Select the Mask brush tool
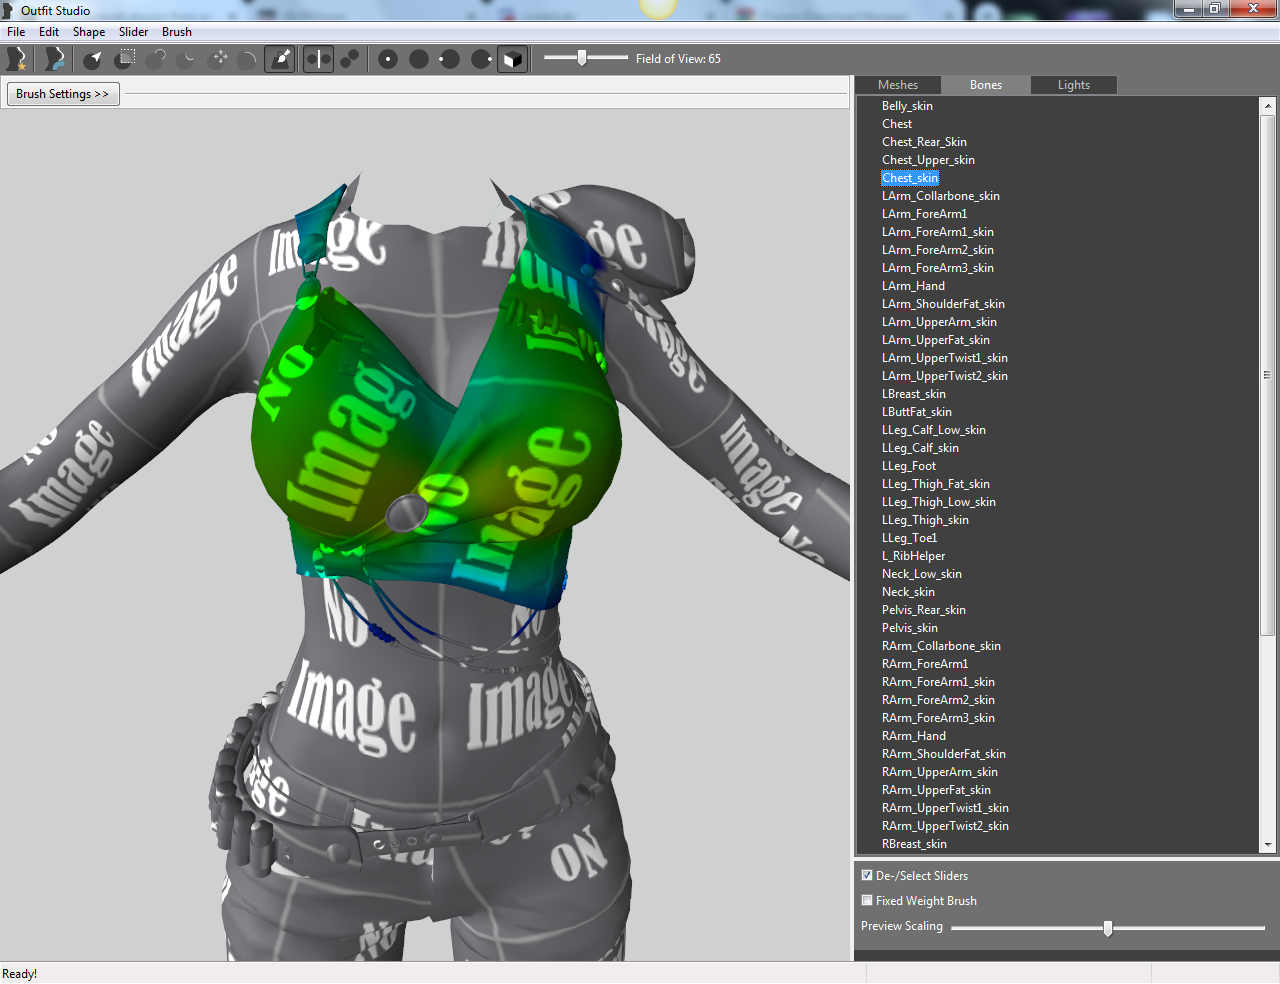 (125, 59)
